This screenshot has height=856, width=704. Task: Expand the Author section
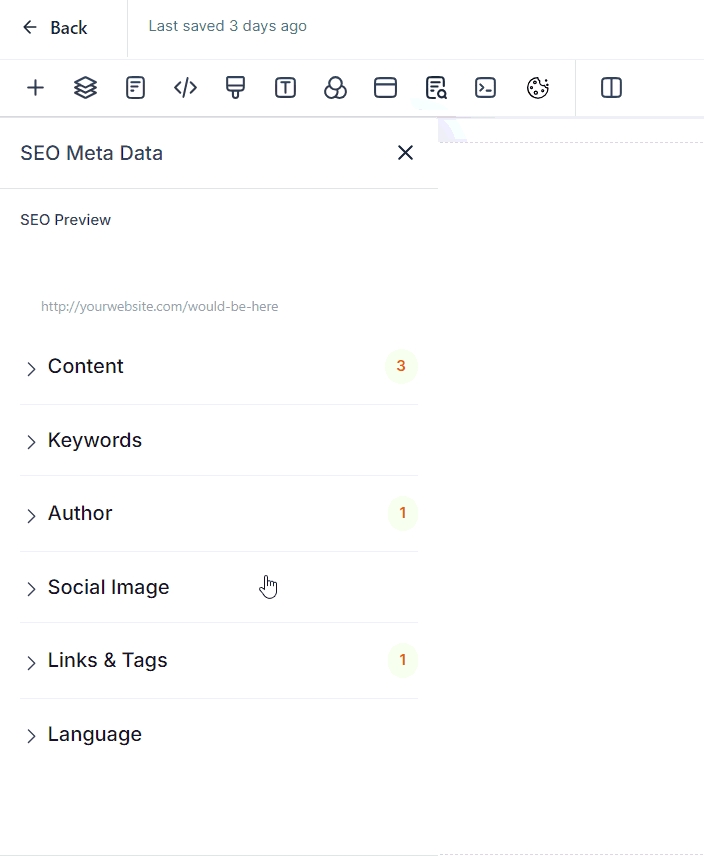[80, 514]
